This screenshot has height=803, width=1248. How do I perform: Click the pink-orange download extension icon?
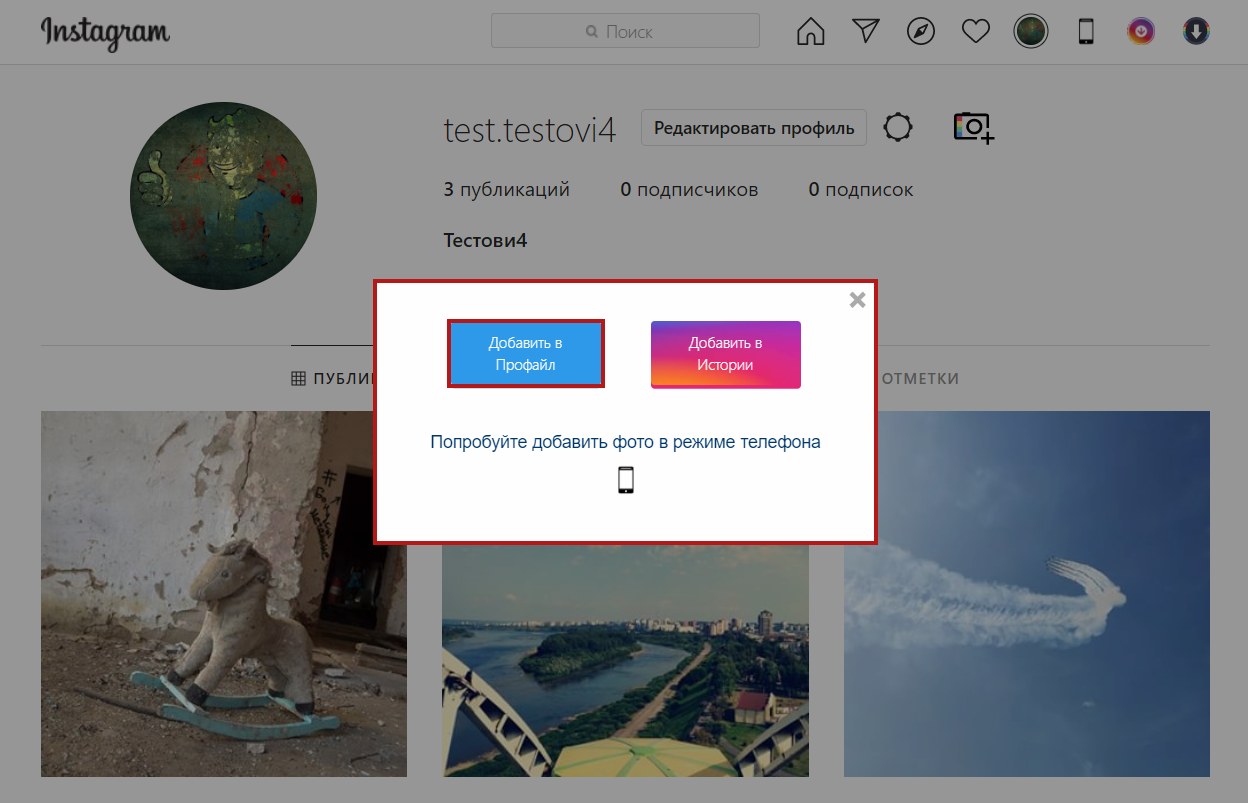pos(1141,32)
